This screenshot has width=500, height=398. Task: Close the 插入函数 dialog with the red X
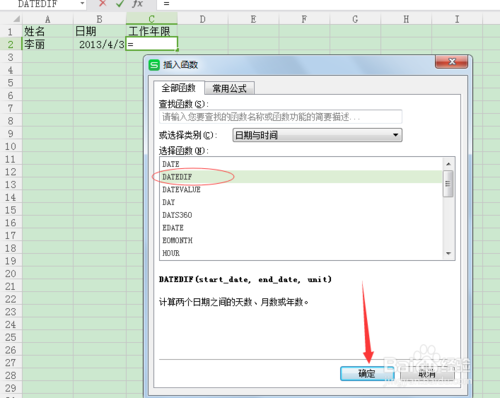coord(452,62)
